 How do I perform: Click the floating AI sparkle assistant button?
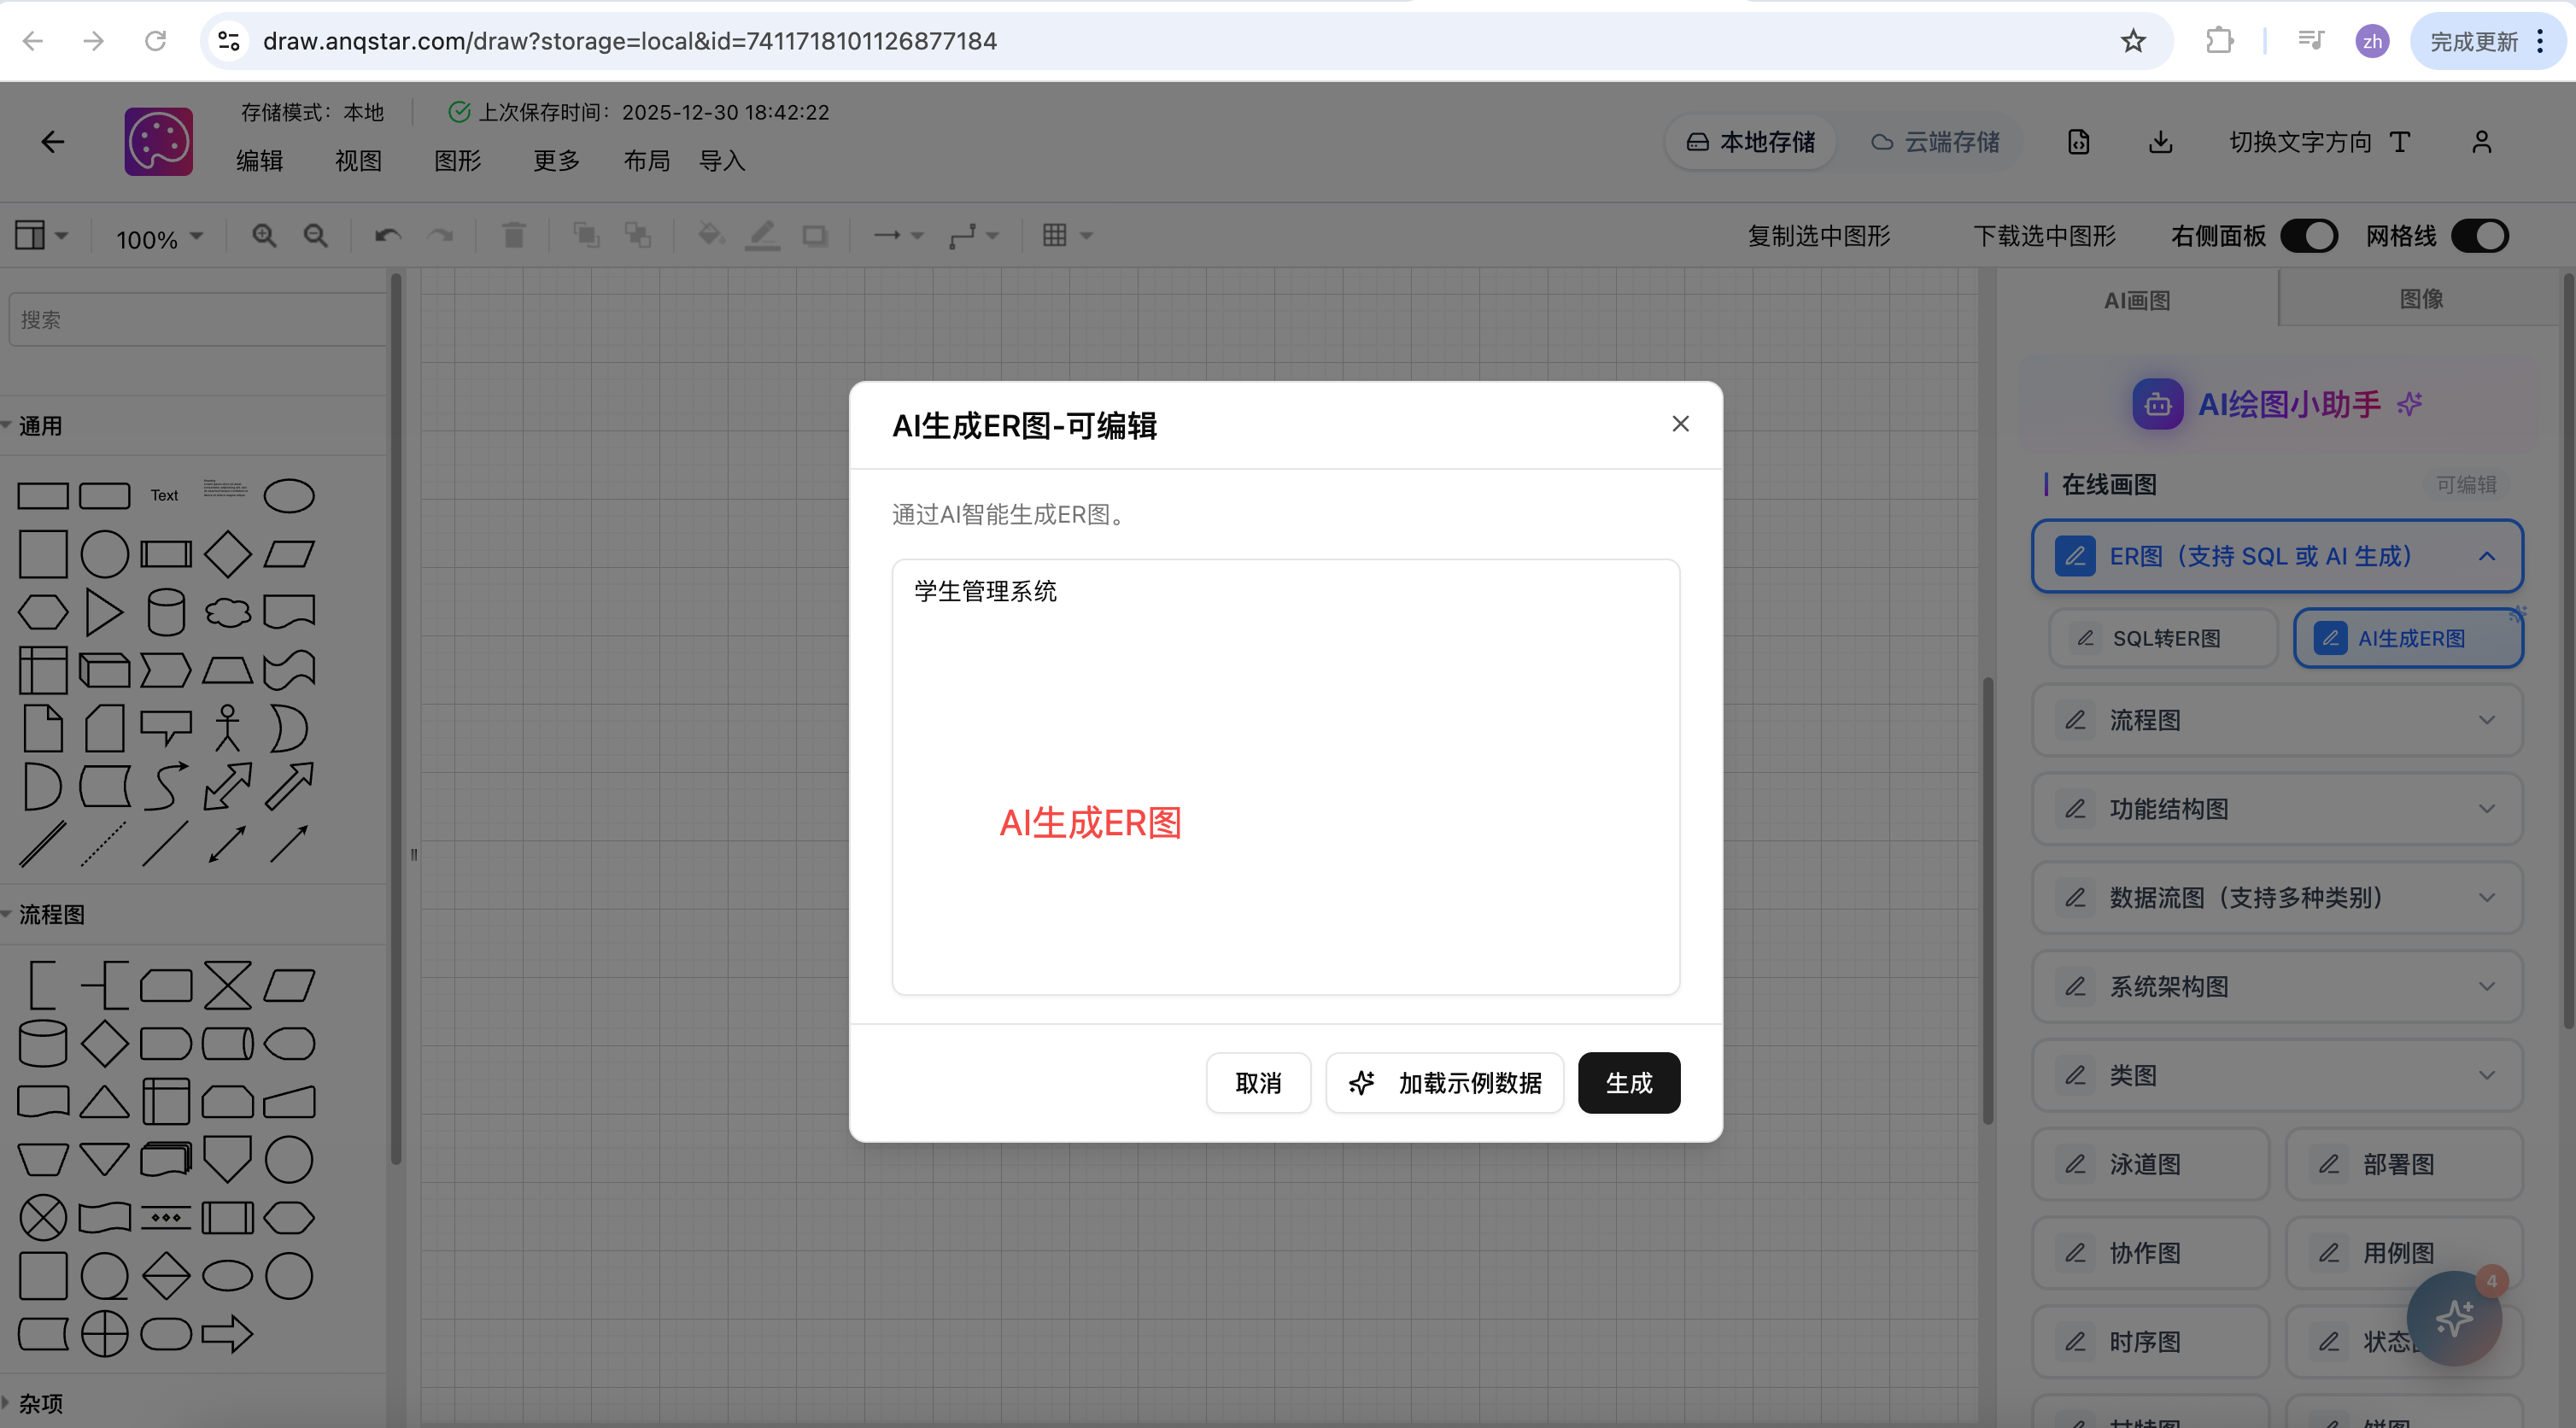click(x=2454, y=1318)
